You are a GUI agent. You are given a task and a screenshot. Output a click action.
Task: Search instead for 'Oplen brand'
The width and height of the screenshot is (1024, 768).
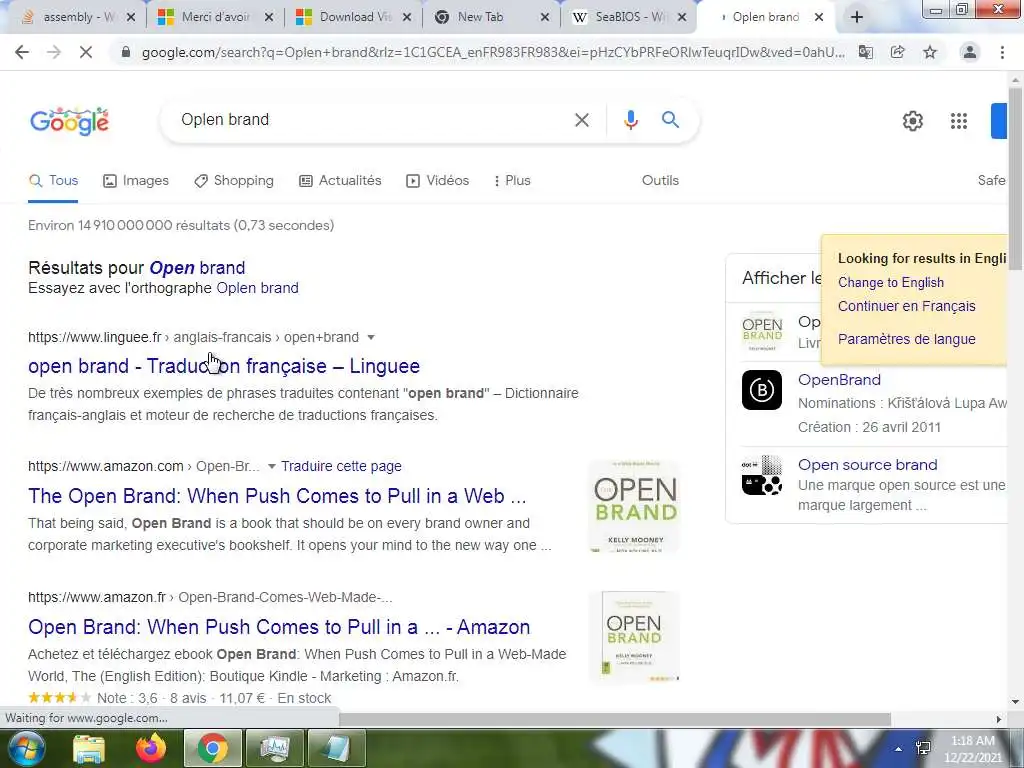point(257,288)
